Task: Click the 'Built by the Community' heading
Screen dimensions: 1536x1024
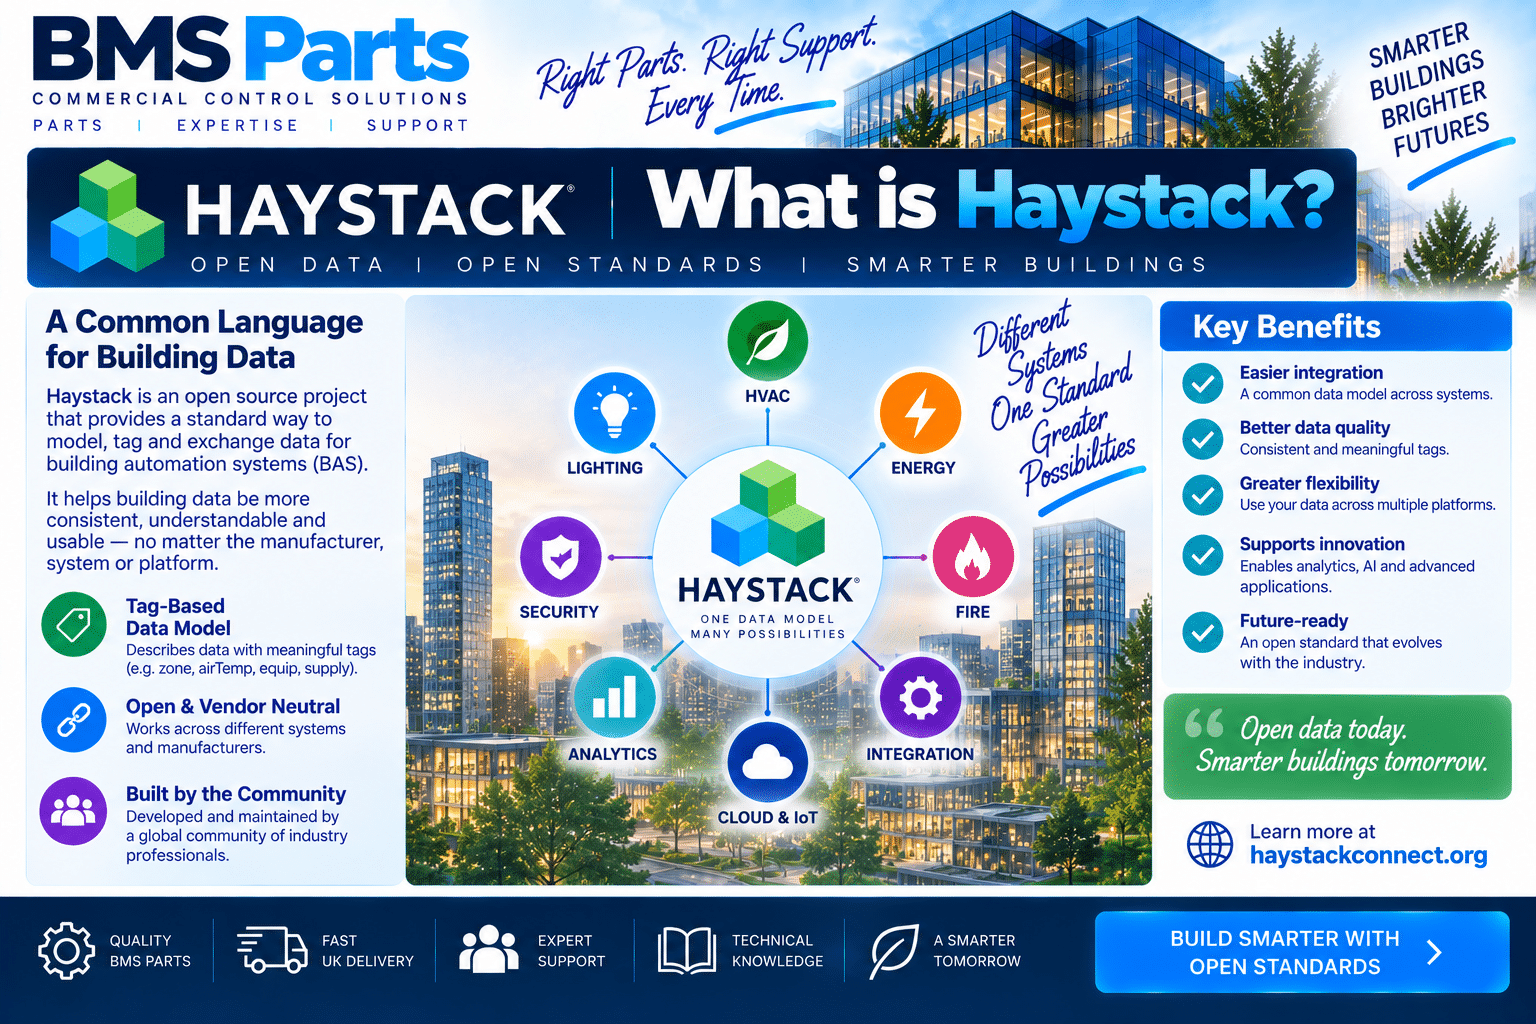Action: pyautogui.click(x=236, y=794)
